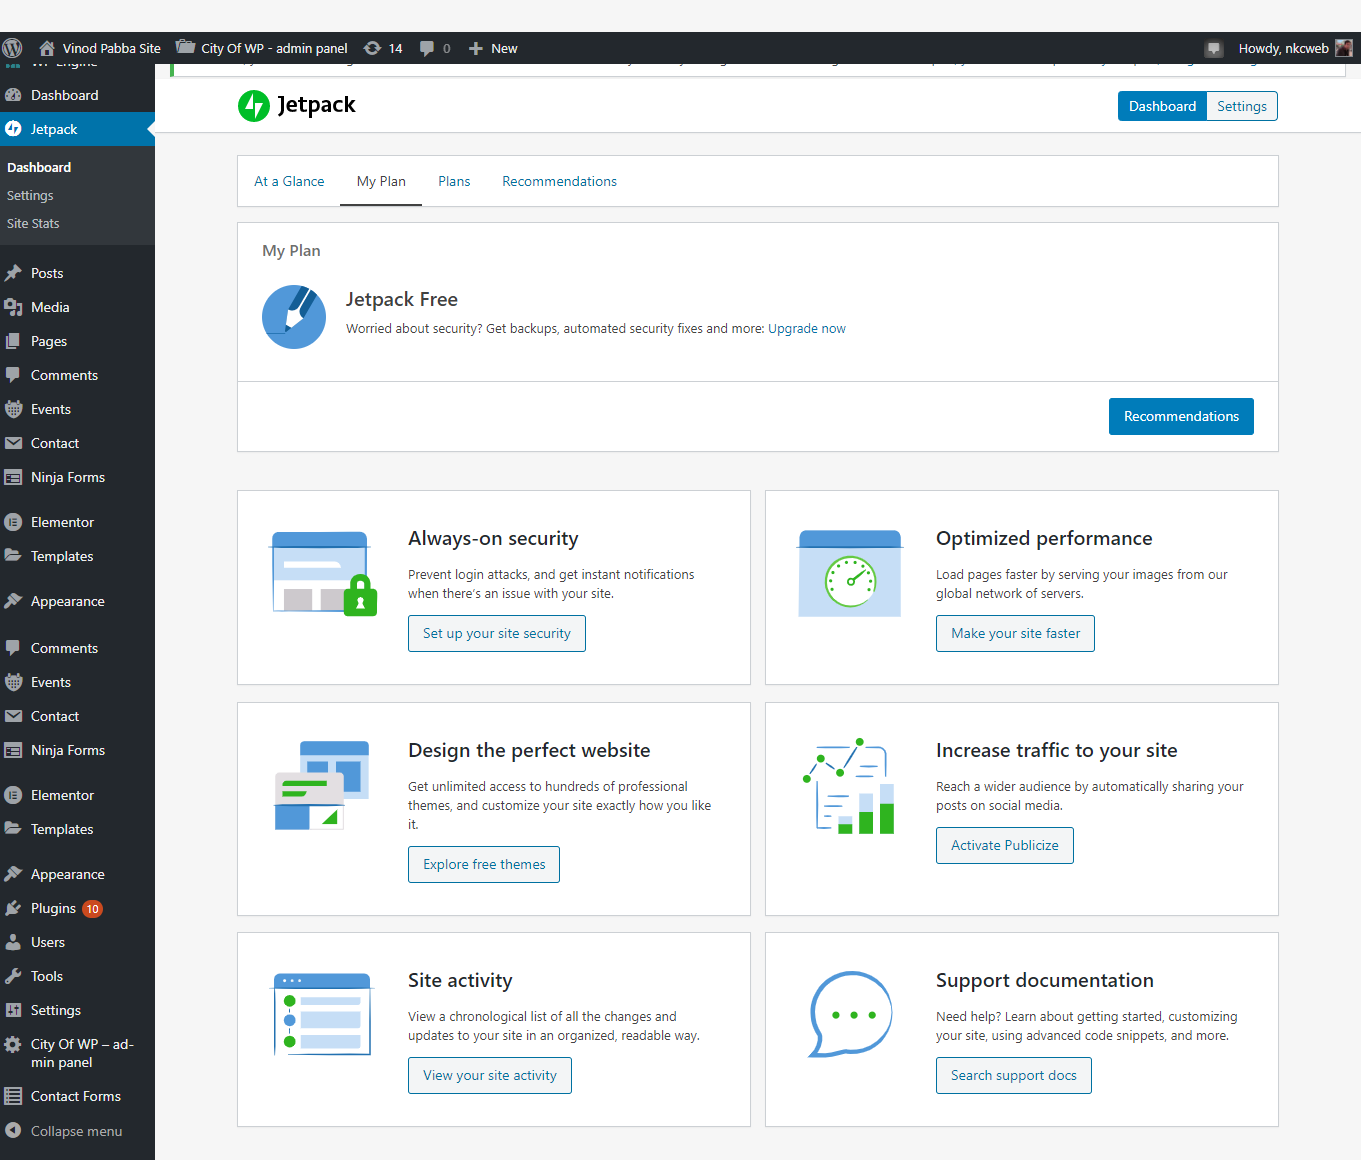Image resolution: width=1361 pixels, height=1160 pixels.
Task: Open the Contact Forms menu label
Action: coord(76,1096)
